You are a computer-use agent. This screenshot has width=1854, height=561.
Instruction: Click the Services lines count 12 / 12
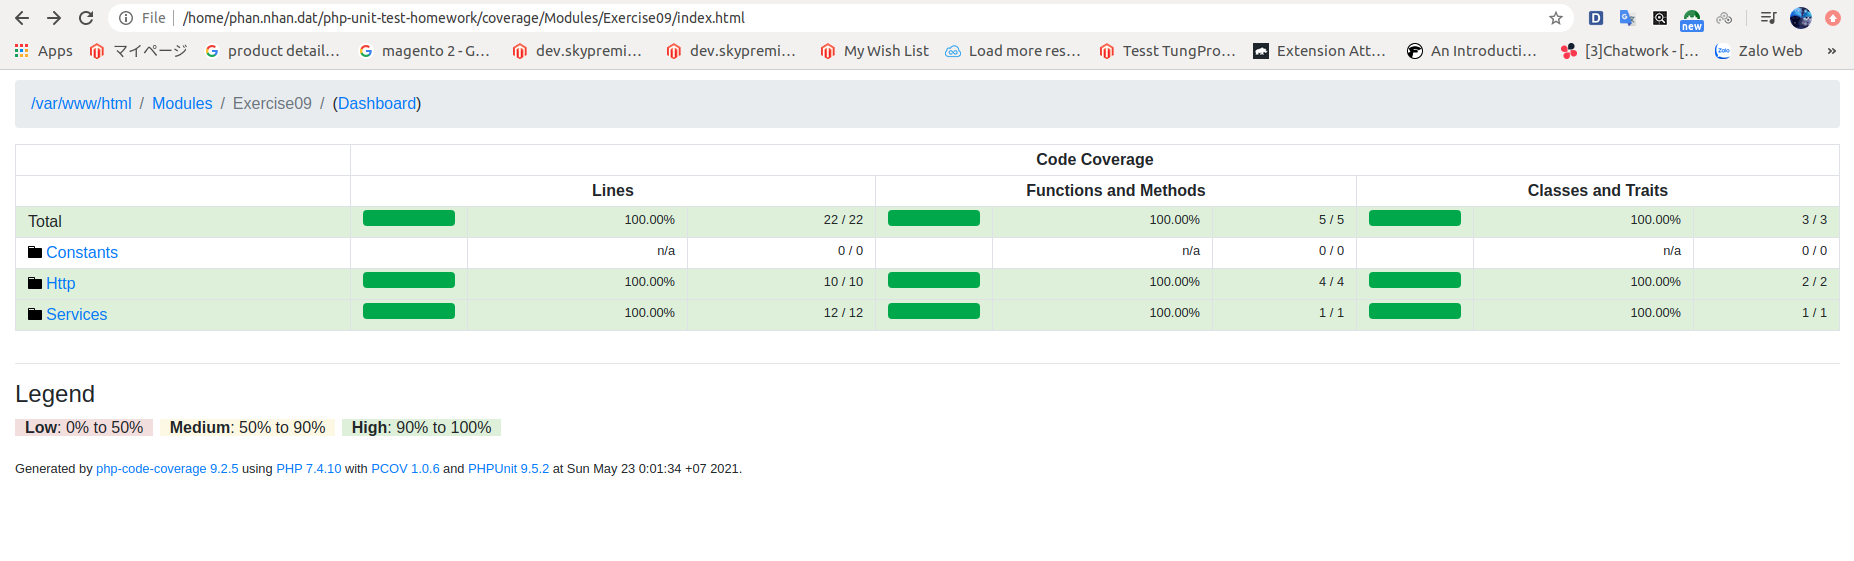point(843,313)
